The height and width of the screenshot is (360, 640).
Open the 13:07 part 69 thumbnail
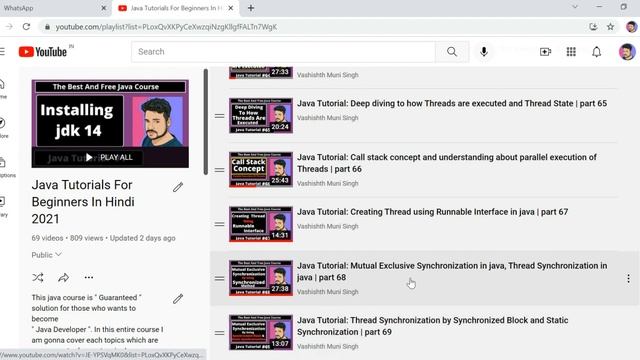coord(261,332)
